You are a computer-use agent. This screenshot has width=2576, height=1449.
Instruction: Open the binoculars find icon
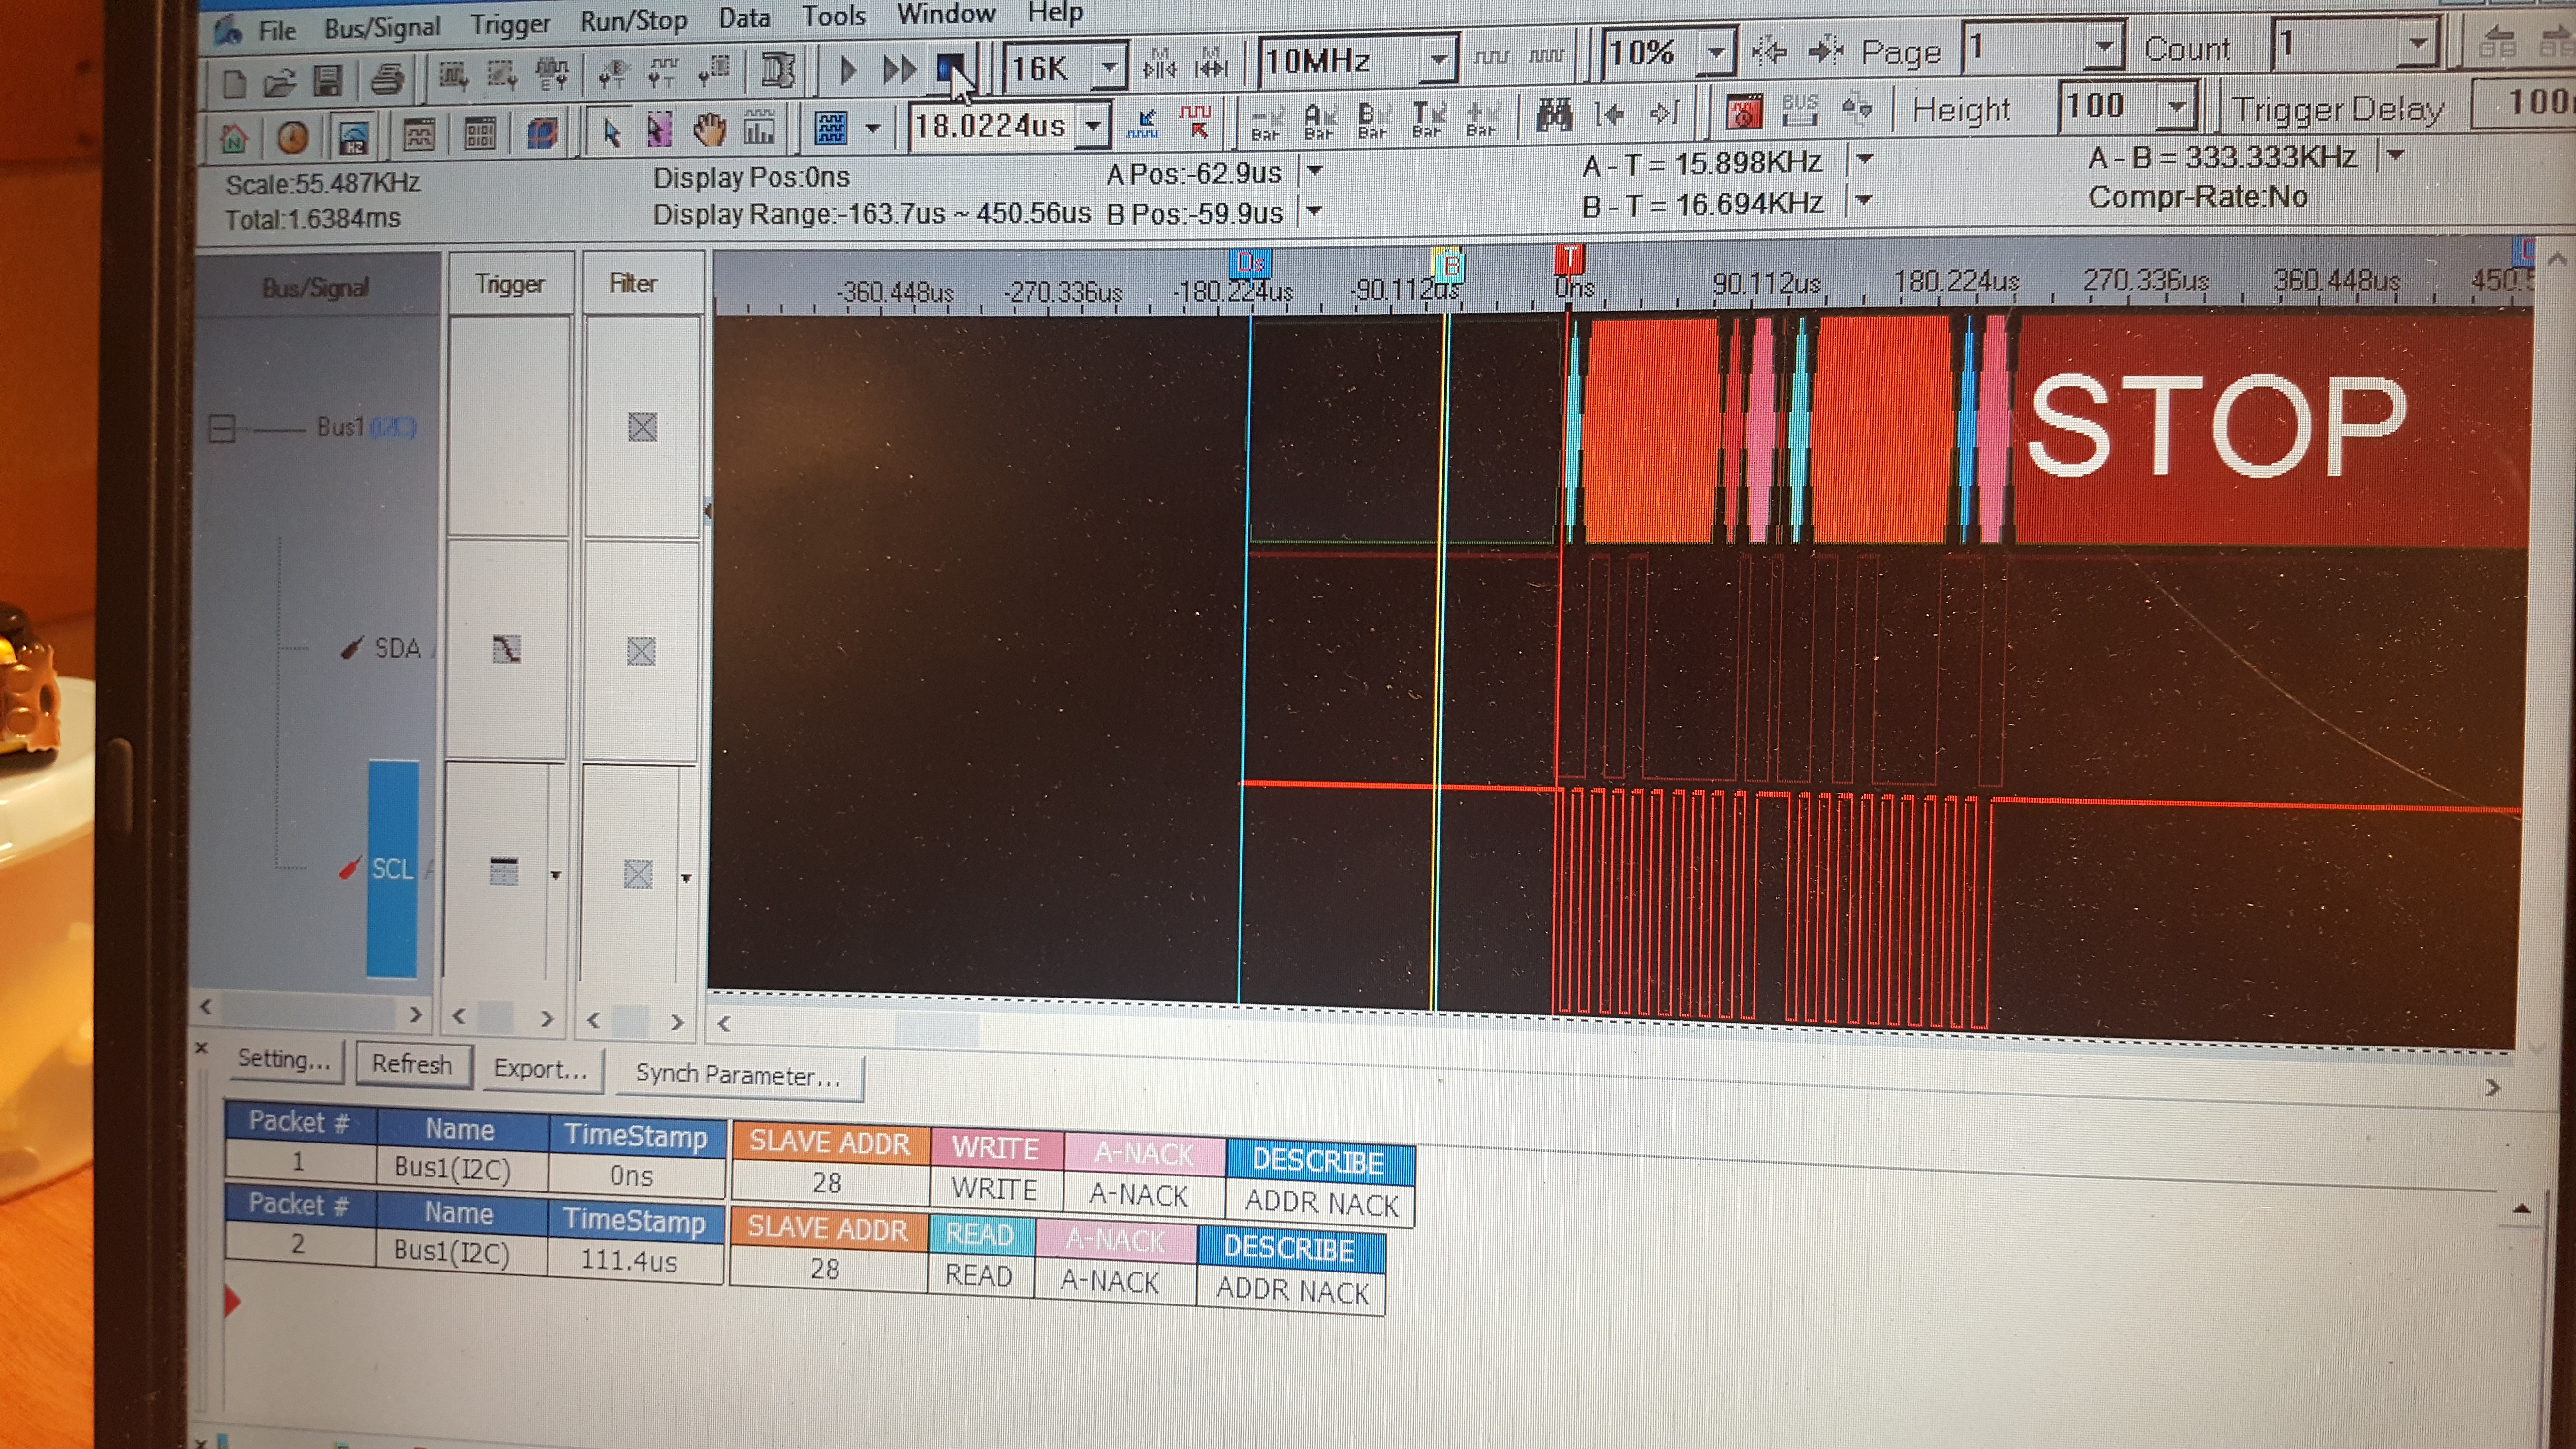coord(1554,115)
